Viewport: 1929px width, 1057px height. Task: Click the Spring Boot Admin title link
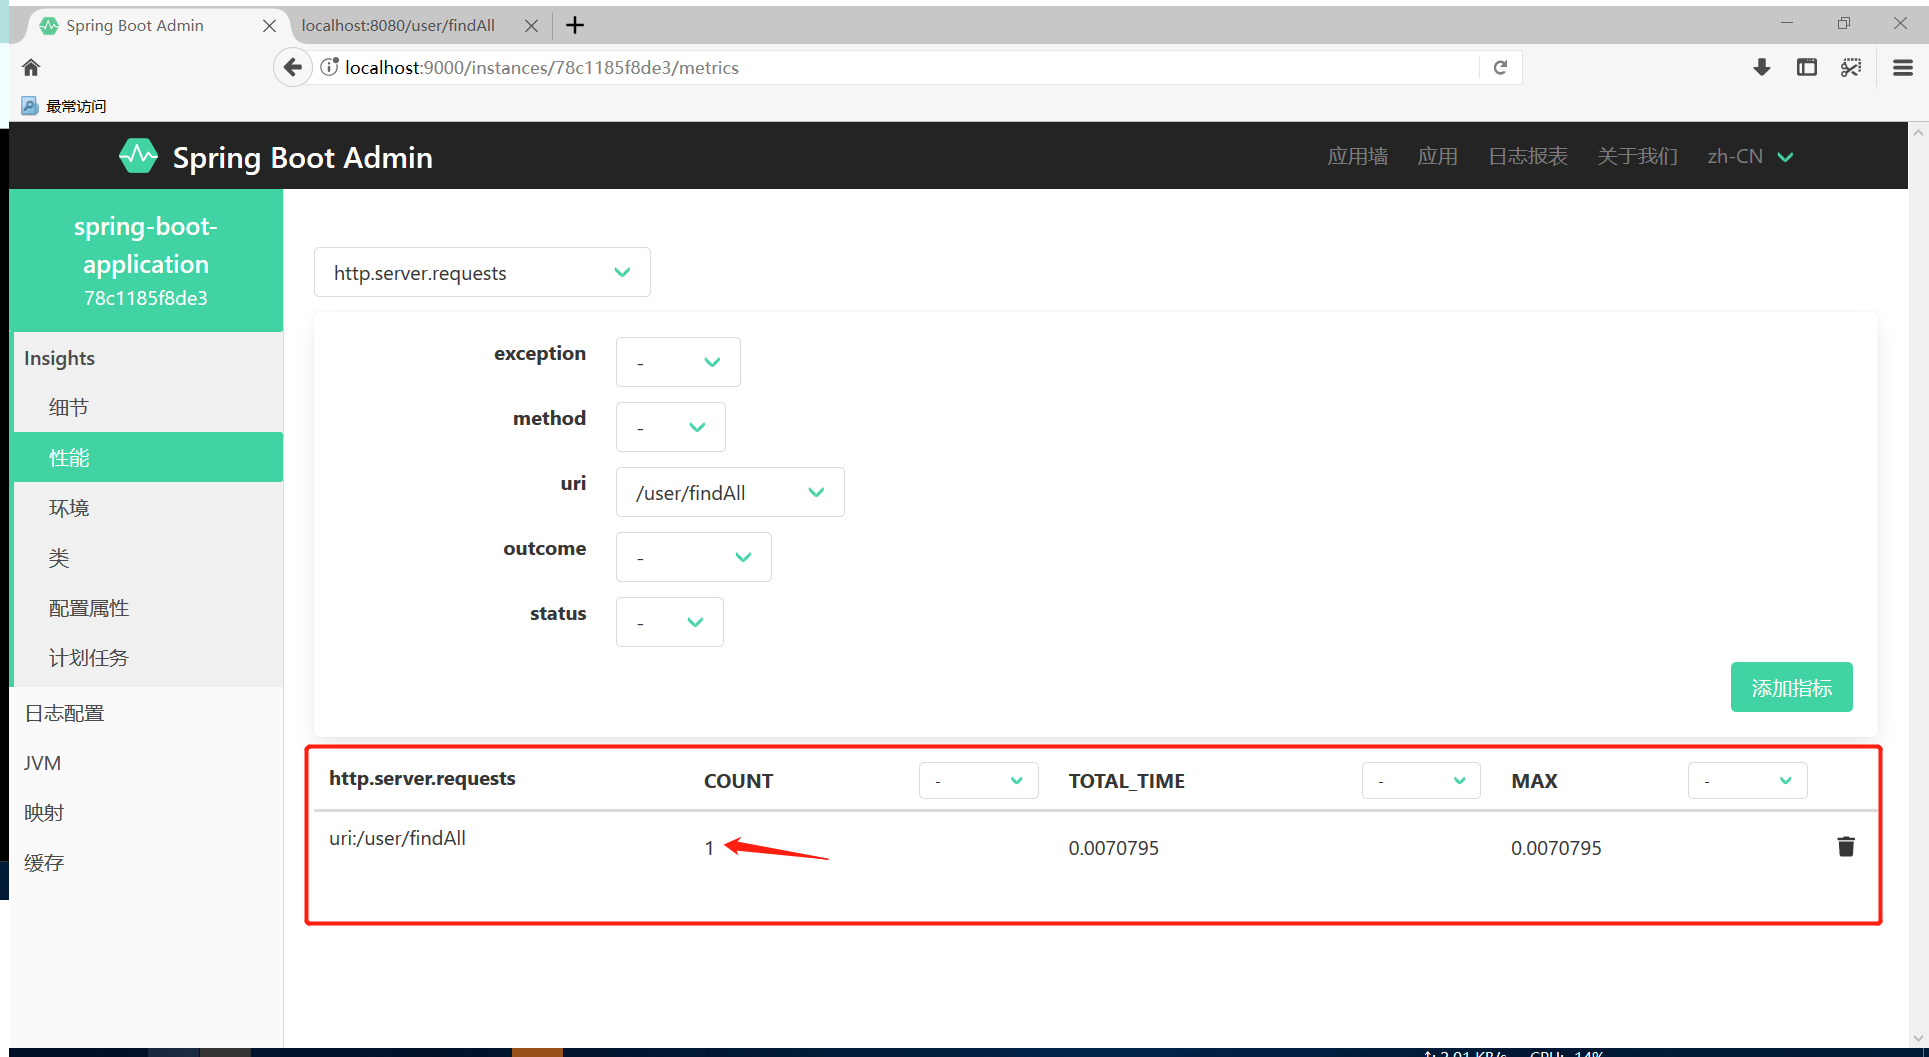pos(302,157)
